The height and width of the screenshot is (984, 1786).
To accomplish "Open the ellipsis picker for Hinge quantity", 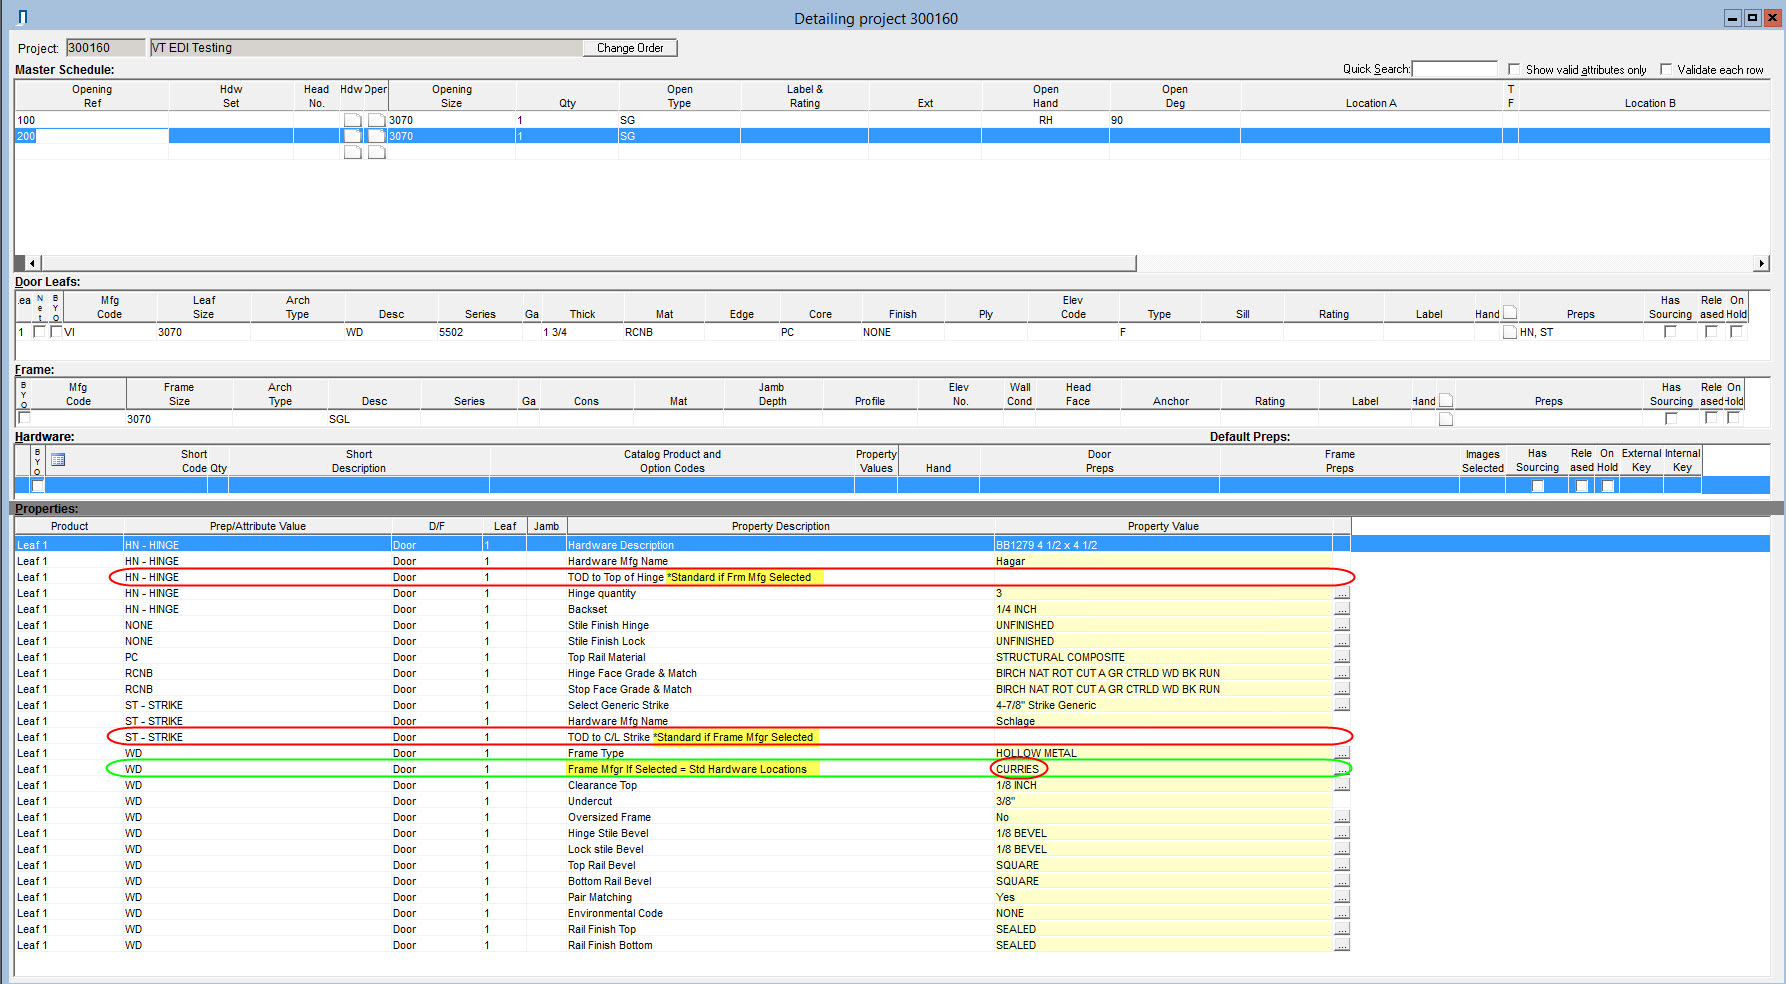I will point(1342,594).
